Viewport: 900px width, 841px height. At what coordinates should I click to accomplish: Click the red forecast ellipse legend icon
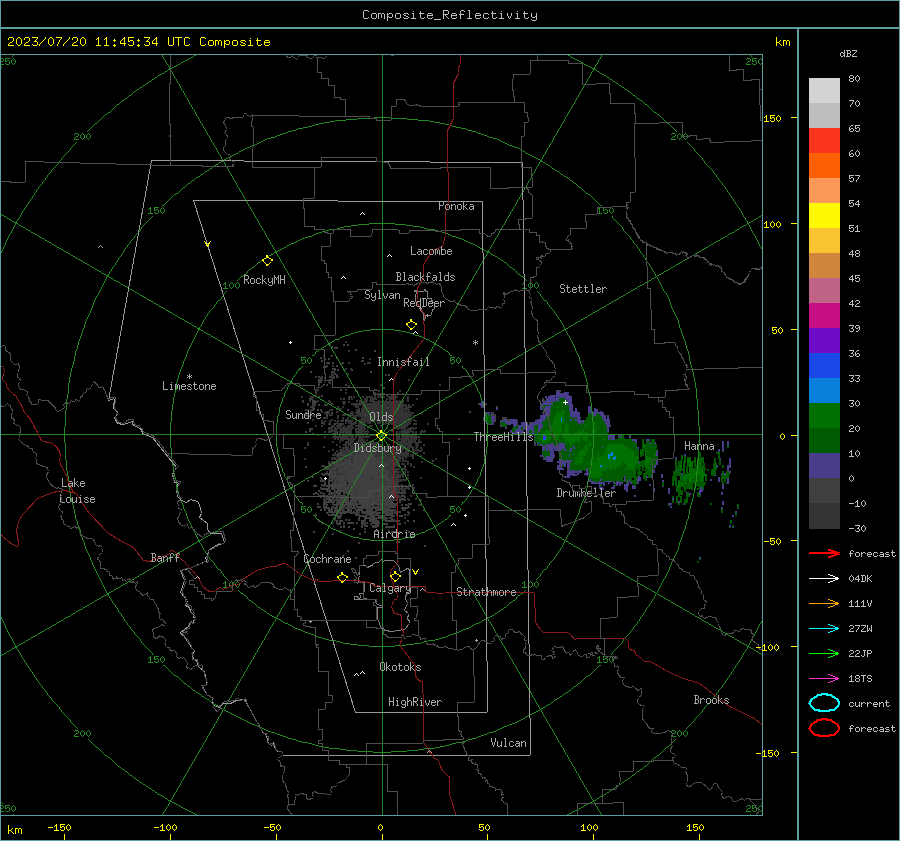click(x=824, y=728)
